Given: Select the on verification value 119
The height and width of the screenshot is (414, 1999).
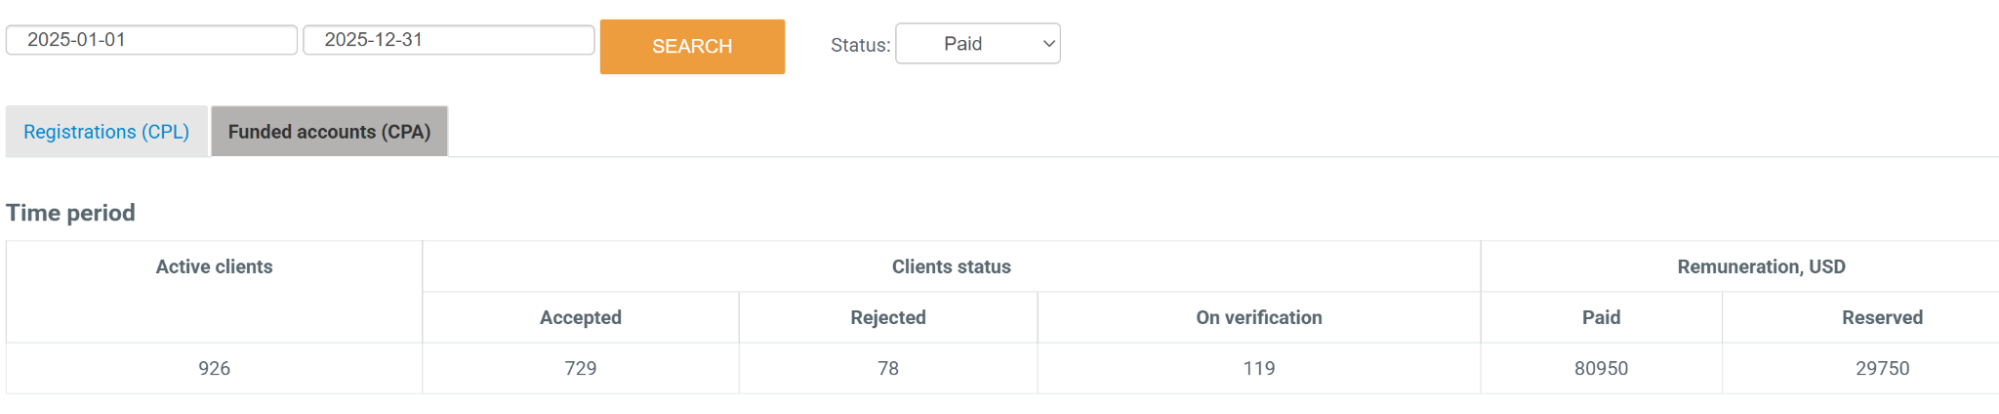Looking at the screenshot, I should (1258, 369).
